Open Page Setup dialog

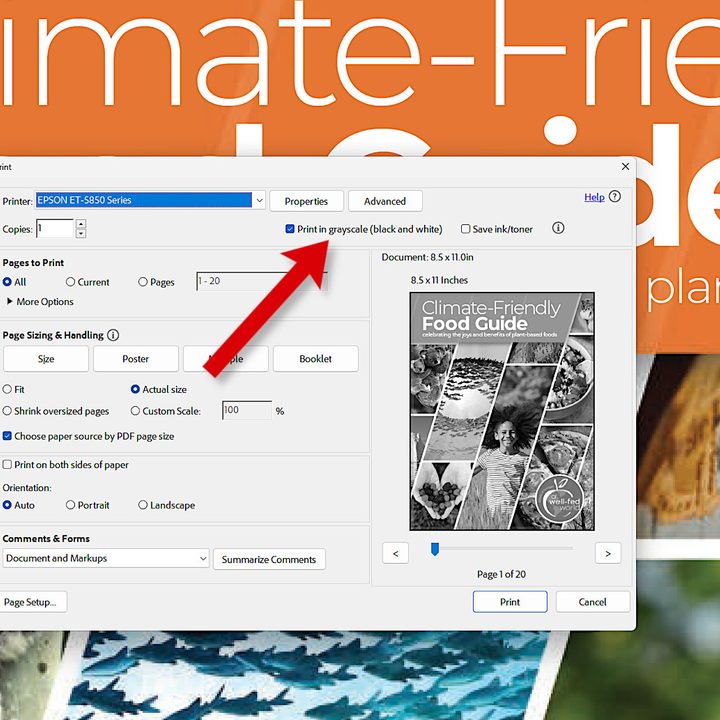click(x=32, y=602)
